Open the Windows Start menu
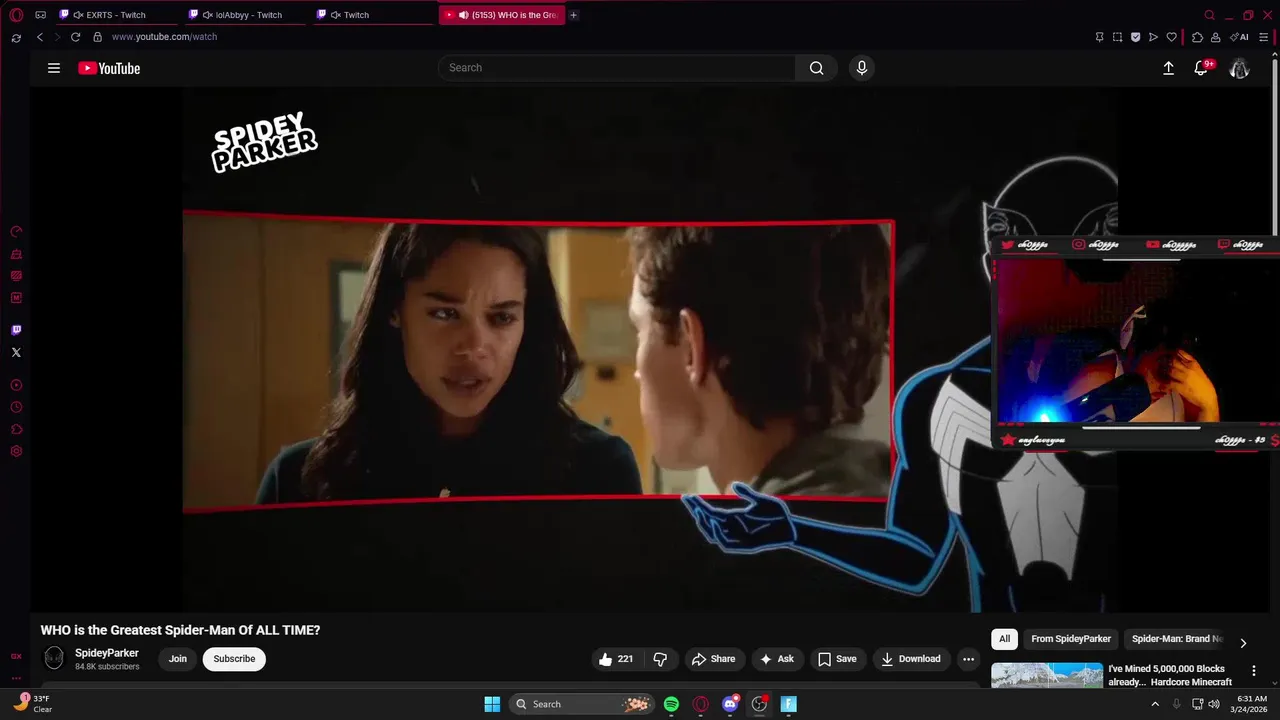This screenshot has height=720, width=1280. pyautogui.click(x=492, y=704)
